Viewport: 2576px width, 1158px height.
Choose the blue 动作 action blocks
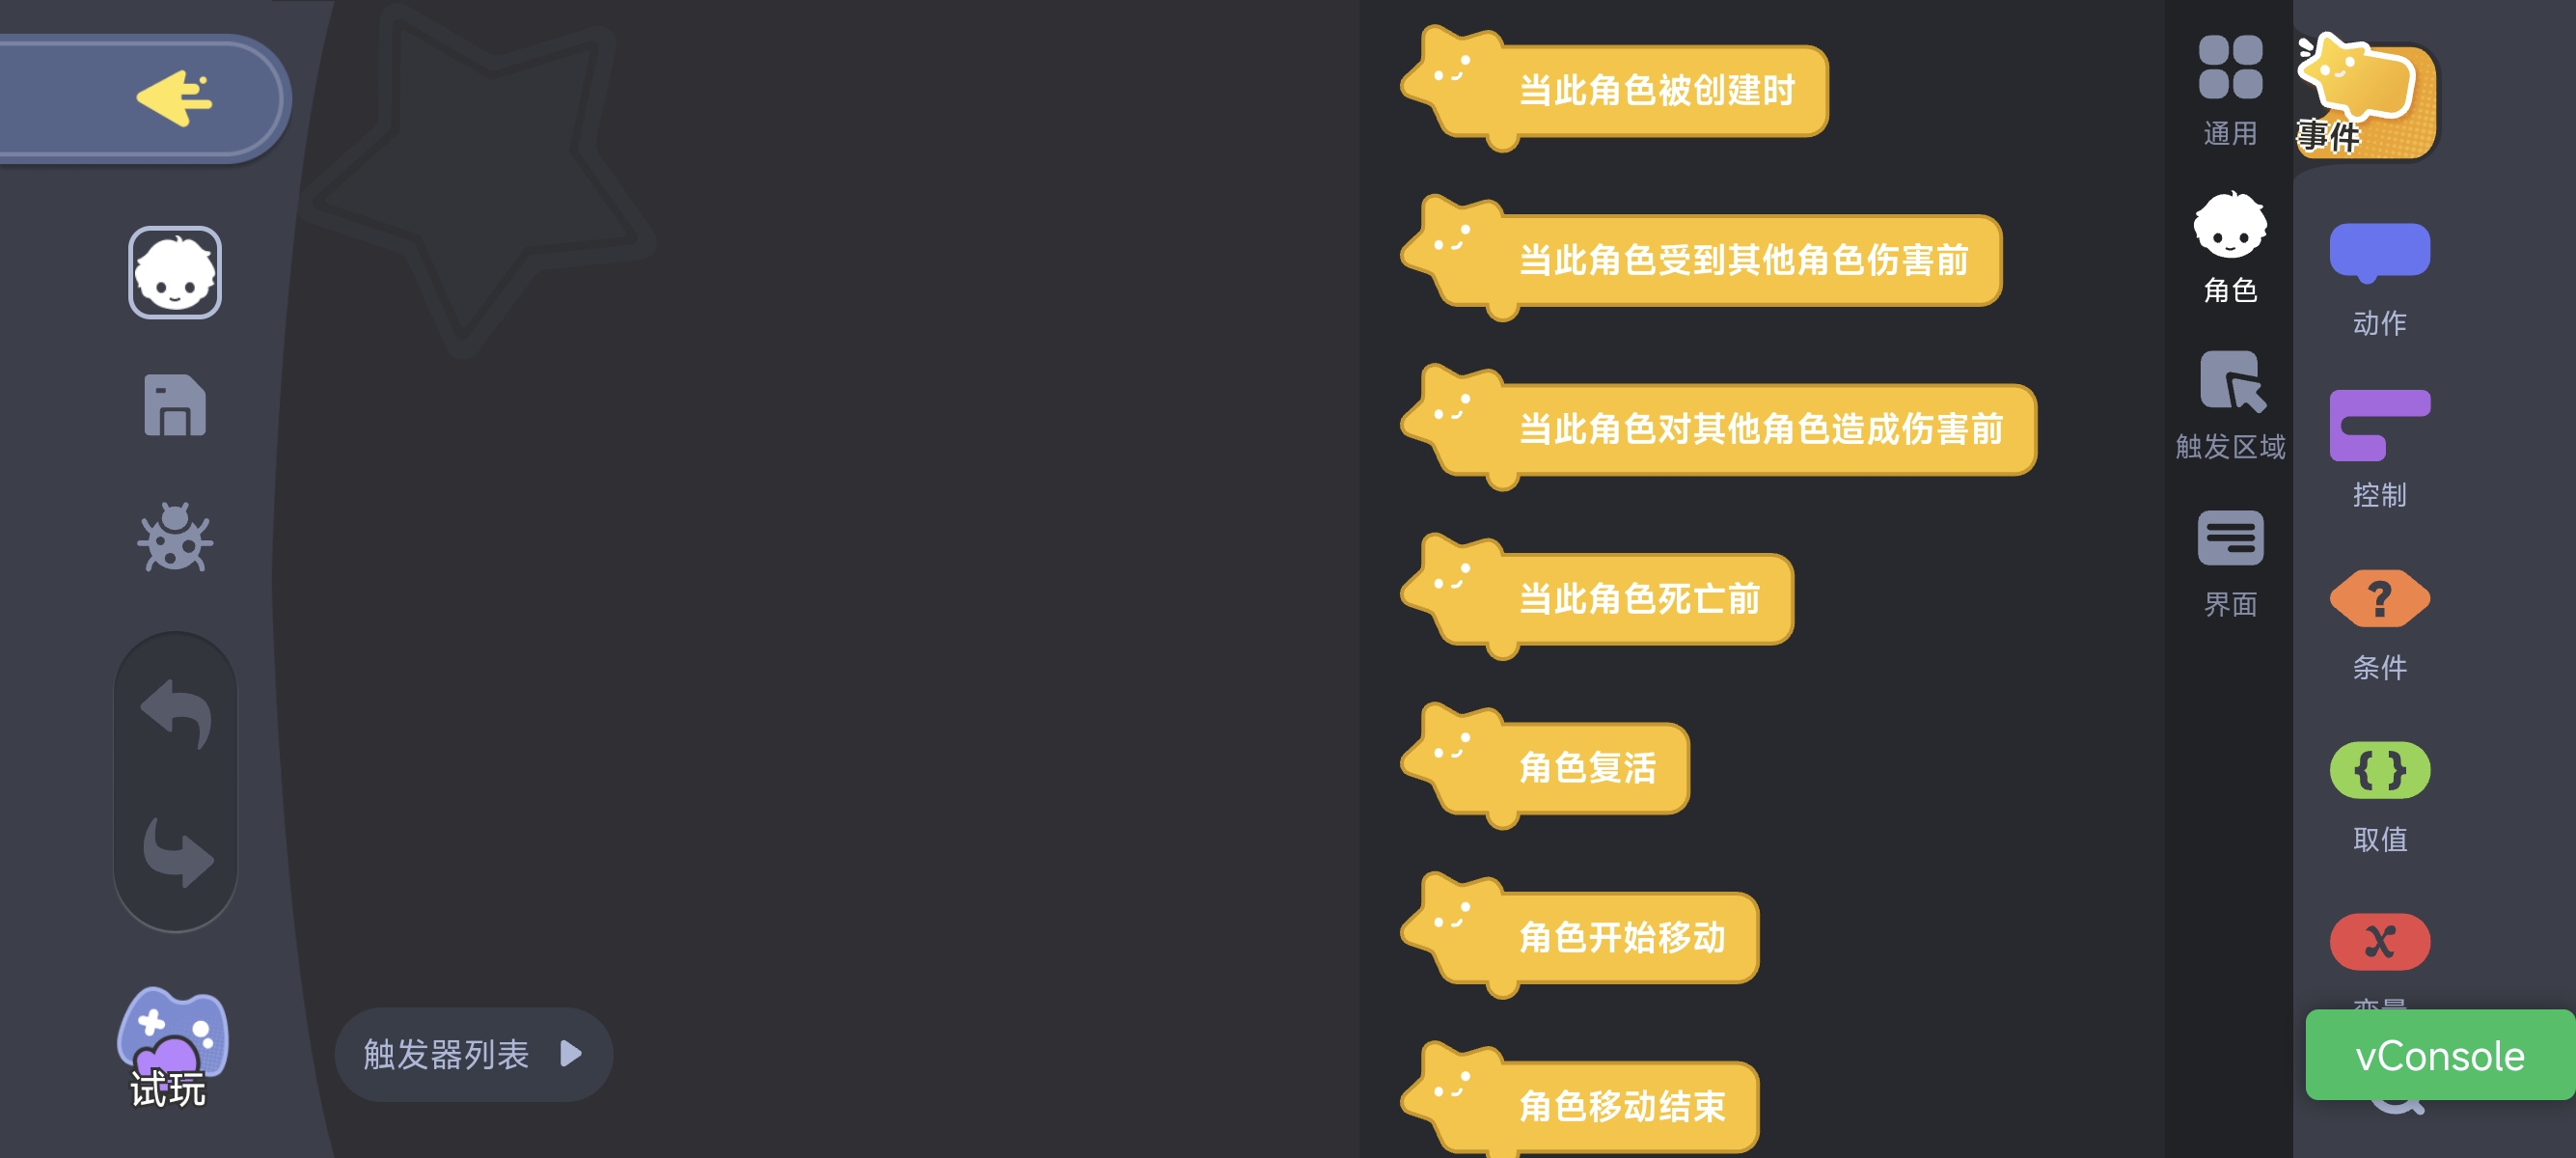coord(2379,279)
